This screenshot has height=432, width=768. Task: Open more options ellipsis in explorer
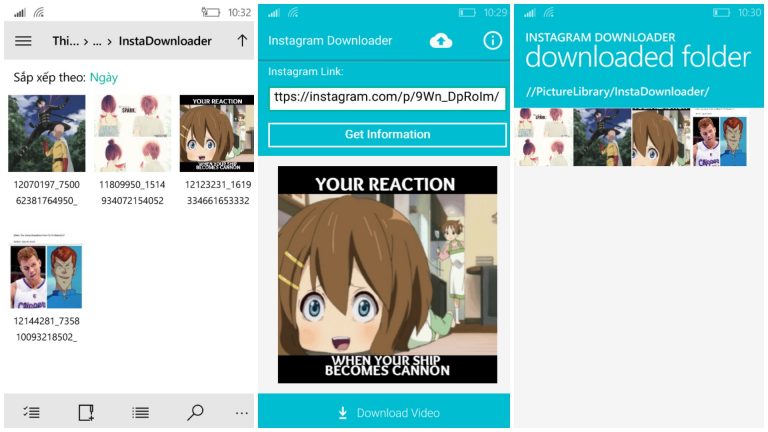click(241, 413)
